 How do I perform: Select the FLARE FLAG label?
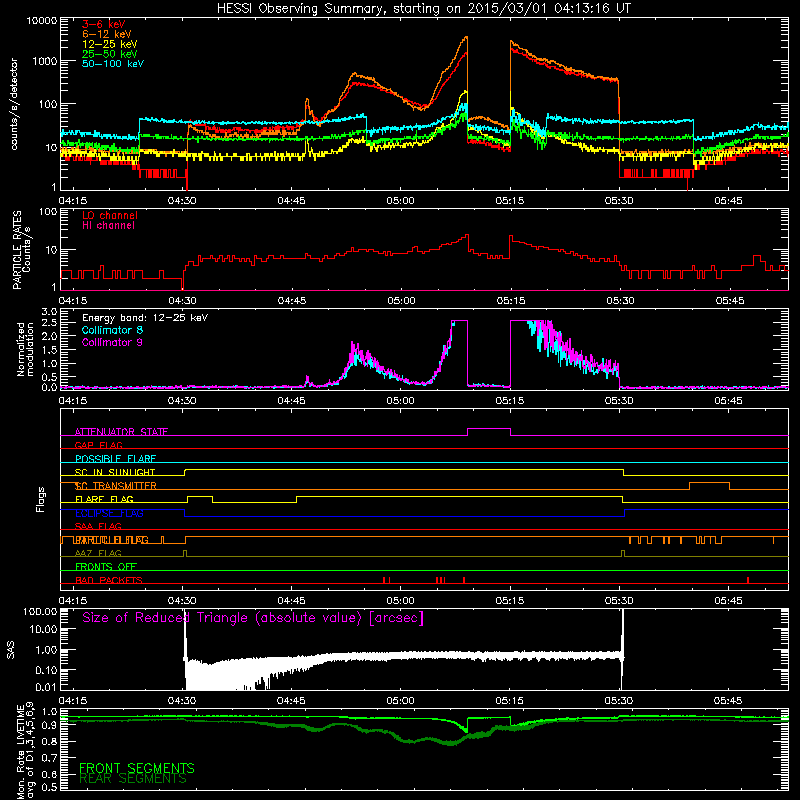pyautogui.click(x=104, y=499)
